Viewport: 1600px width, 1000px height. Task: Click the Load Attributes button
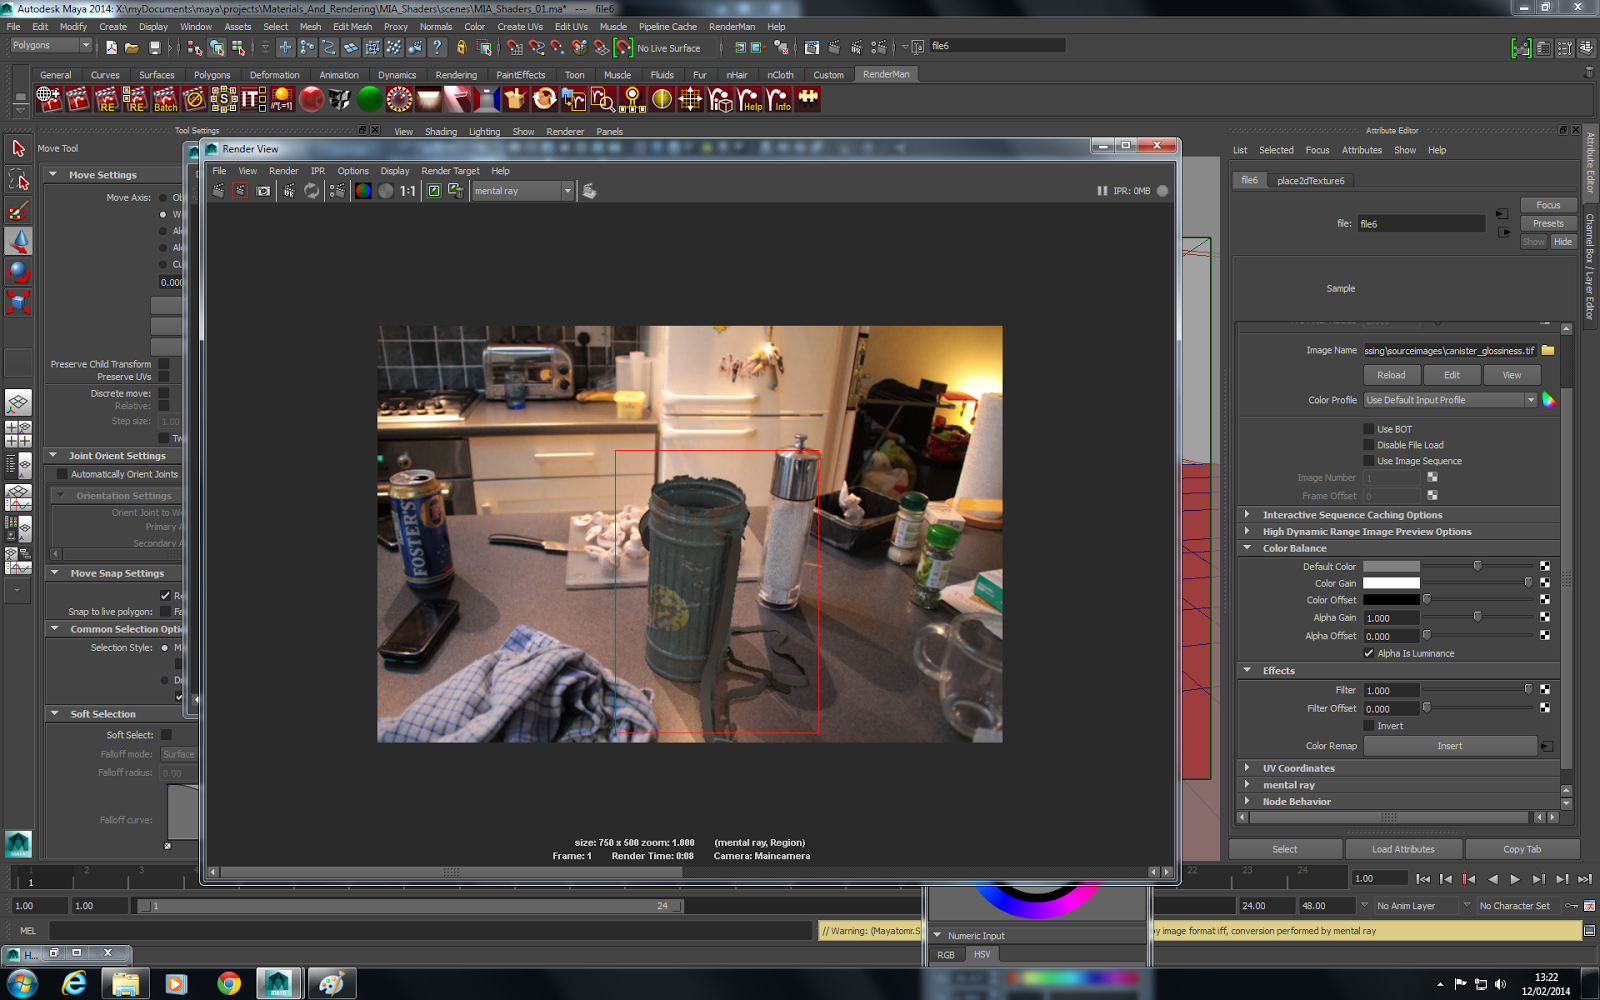click(1403, 849)
